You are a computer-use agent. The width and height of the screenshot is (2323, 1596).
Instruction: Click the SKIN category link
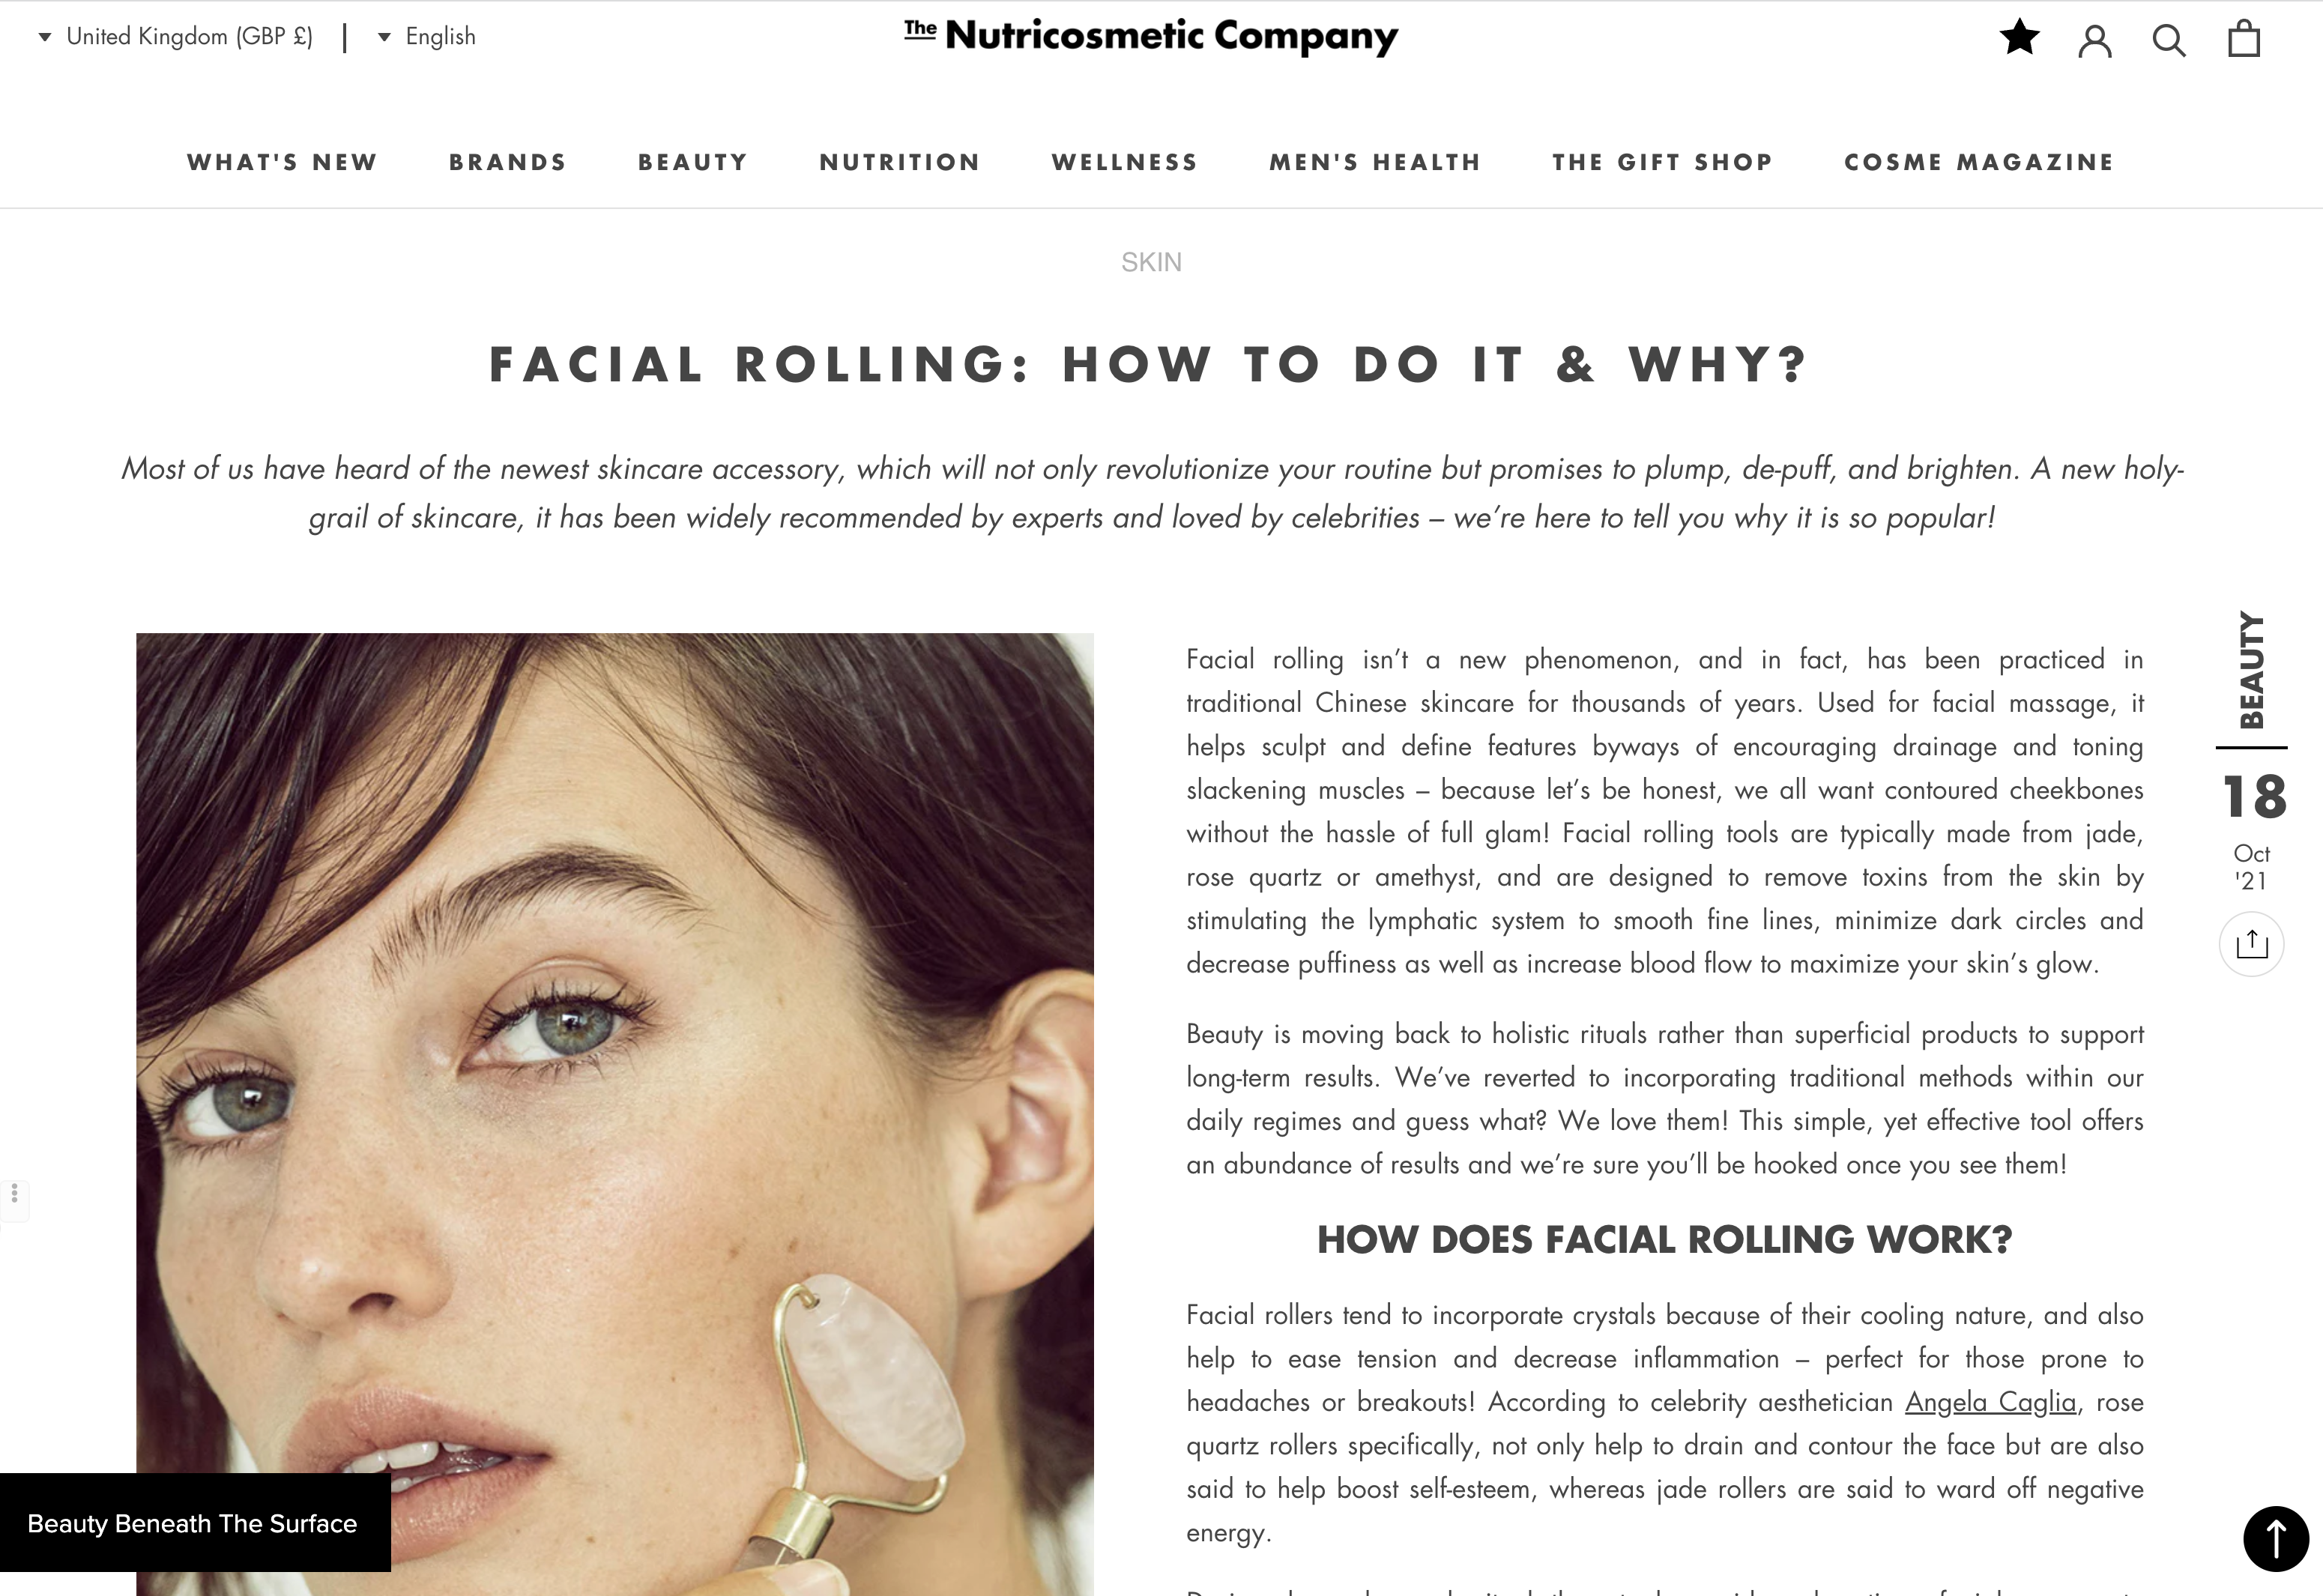point(1151,262)
